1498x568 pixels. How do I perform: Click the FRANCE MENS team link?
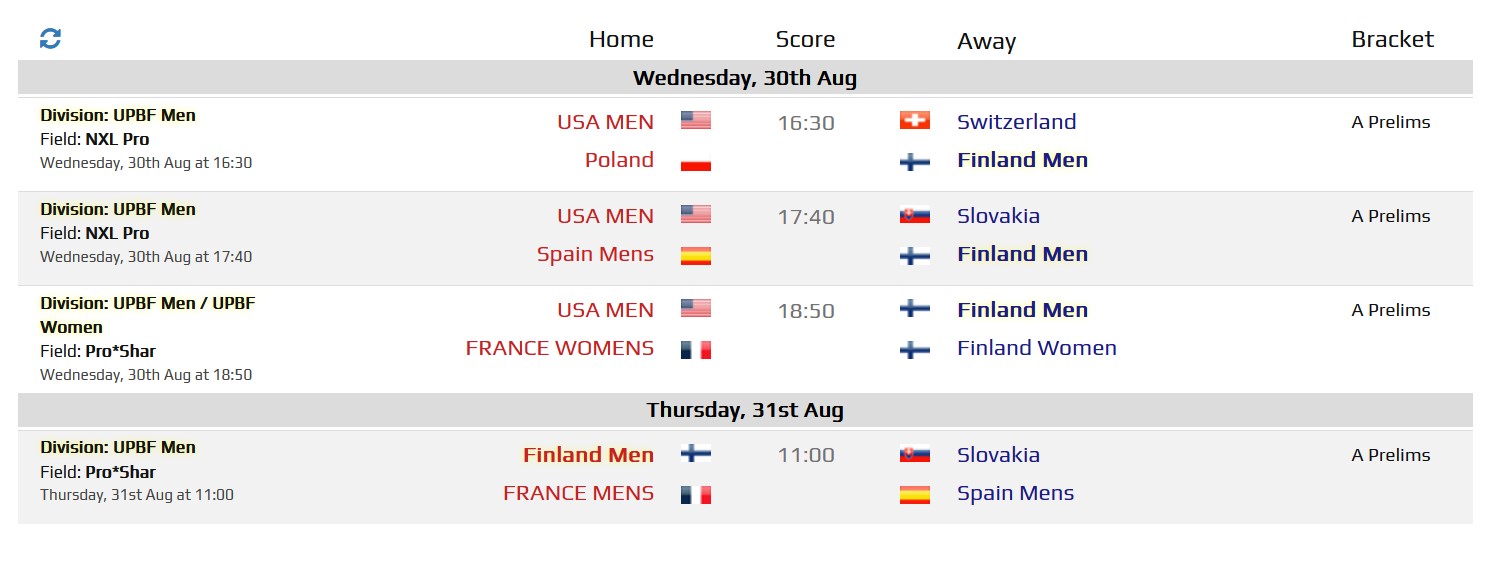point(578,493)
